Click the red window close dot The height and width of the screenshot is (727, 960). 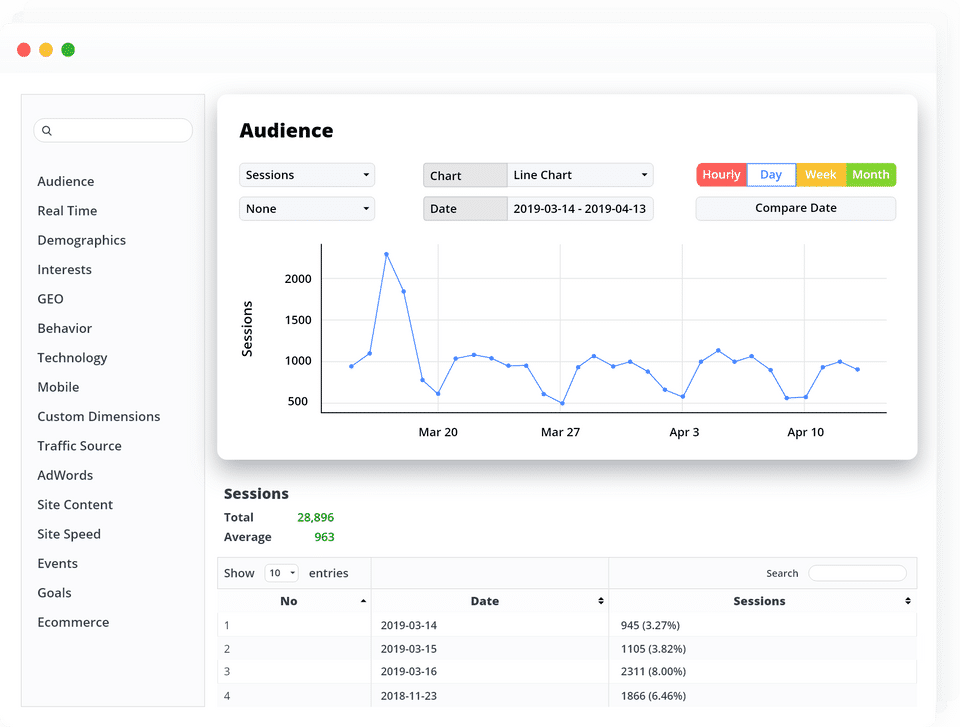[24, 50]
